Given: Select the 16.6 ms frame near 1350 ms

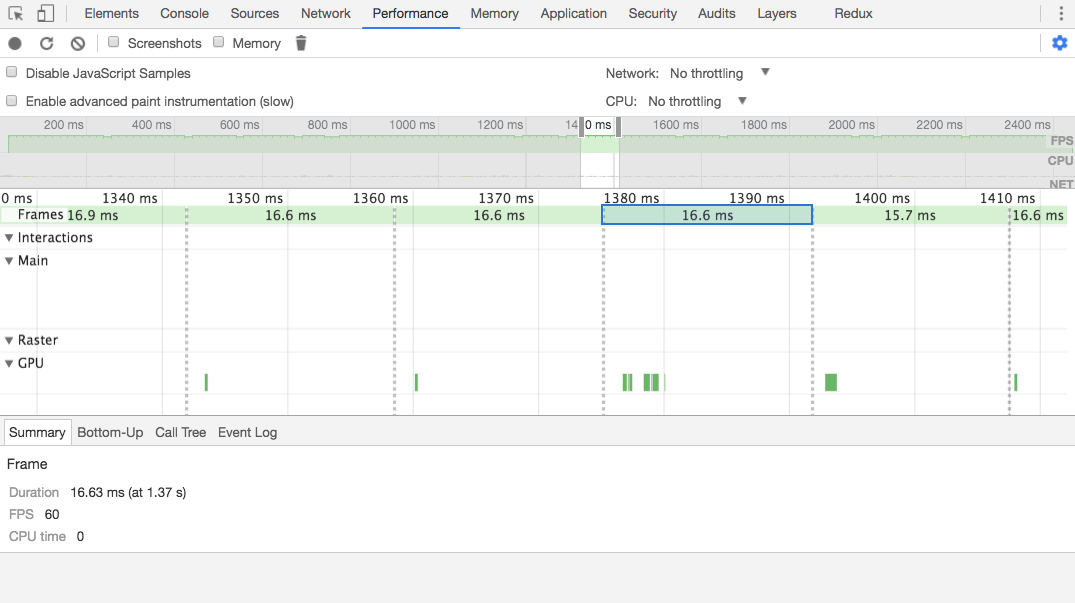Looking at the screenshot, I should click(x=290, y=215).
